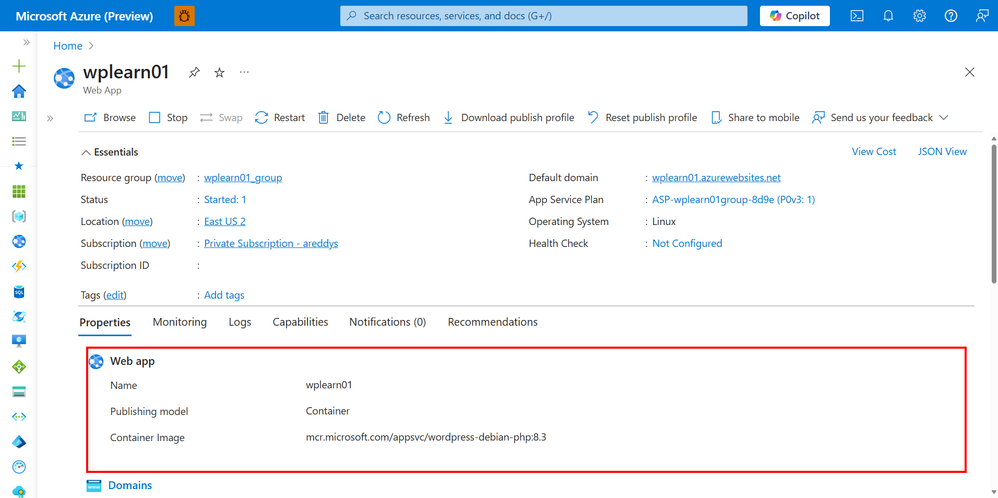Open Virtual machines monitor icon in sidebar
This screenshot has height=498, width=998.
[x=19, y=341]
